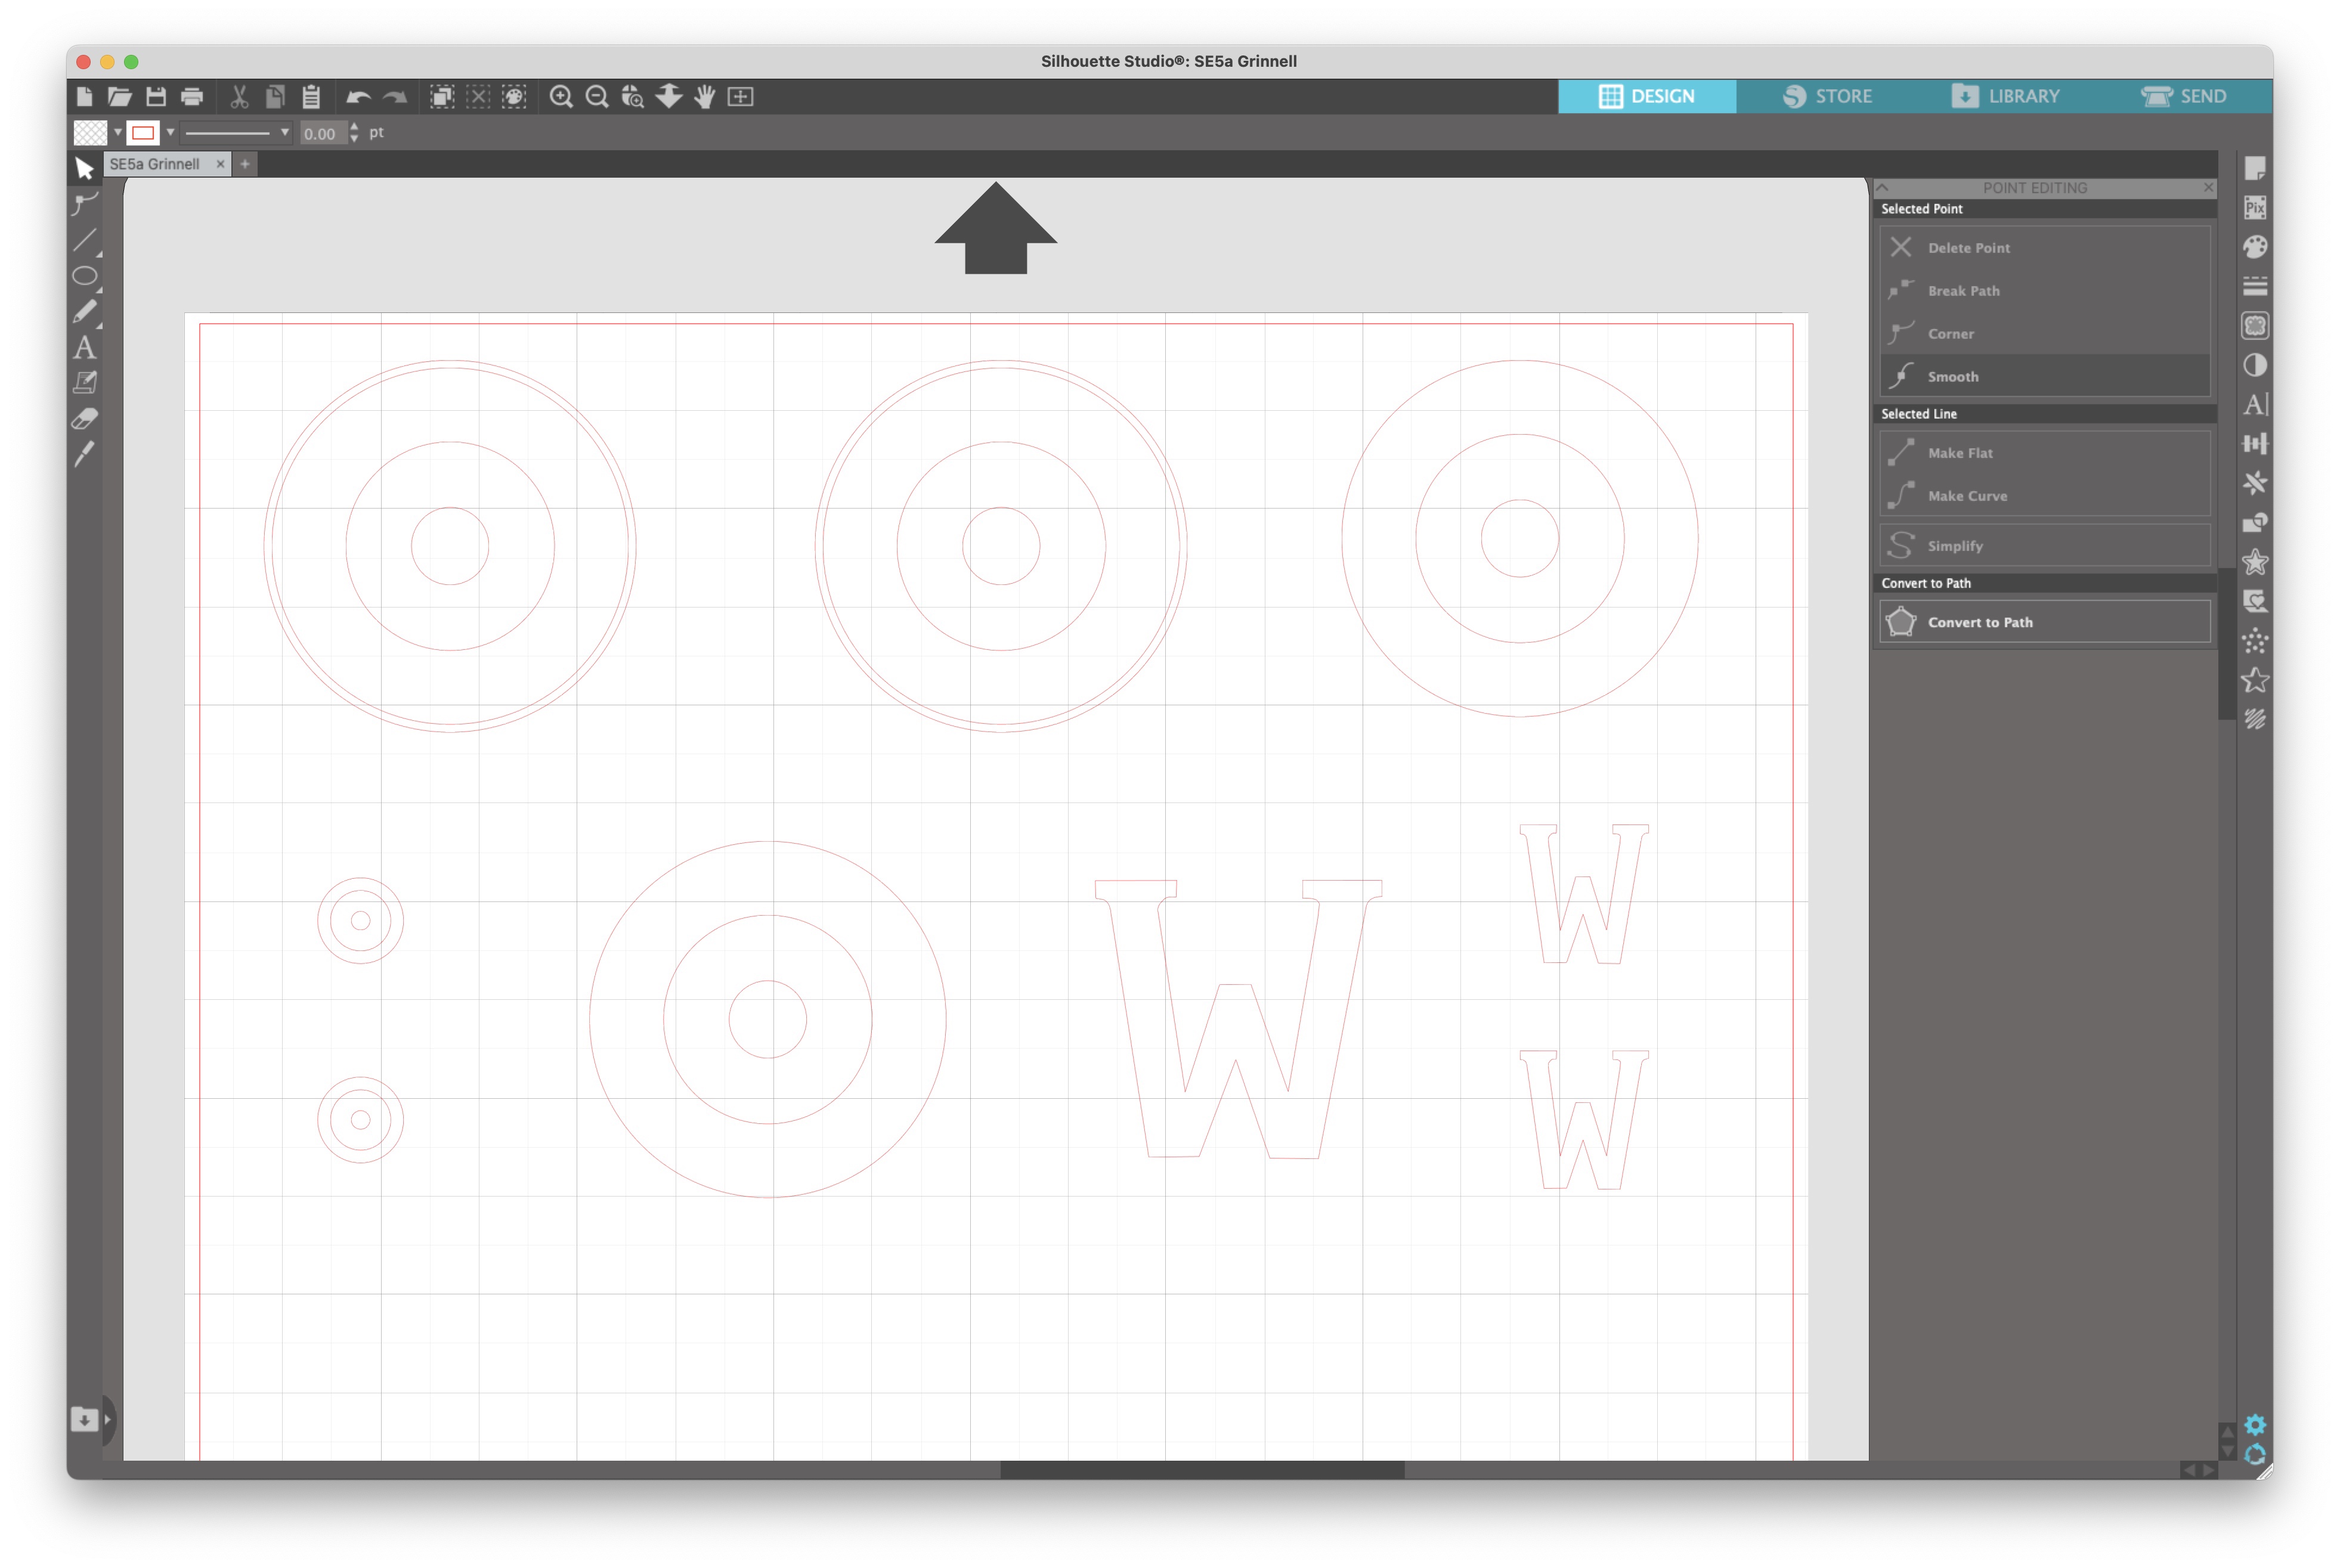Click the Zoom In magnifier icon
This screenshot has height=1568, width=2340.
[561, 97]
